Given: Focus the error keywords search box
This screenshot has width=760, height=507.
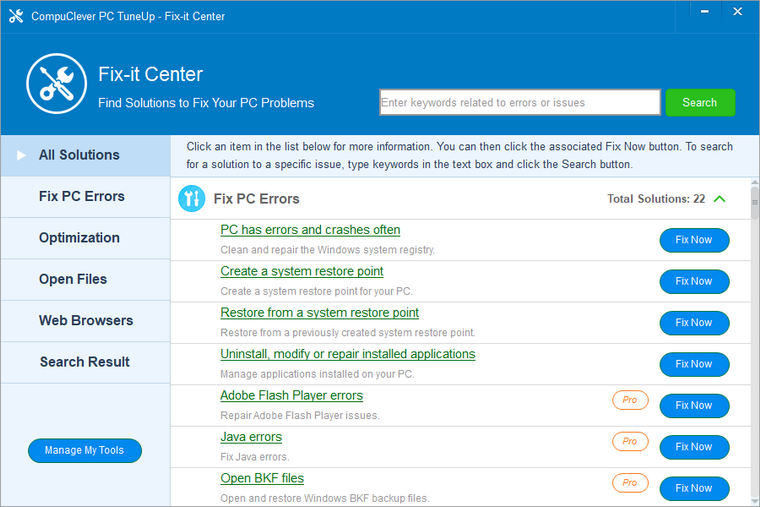Looking at the screenshot, I should [519, 102].
